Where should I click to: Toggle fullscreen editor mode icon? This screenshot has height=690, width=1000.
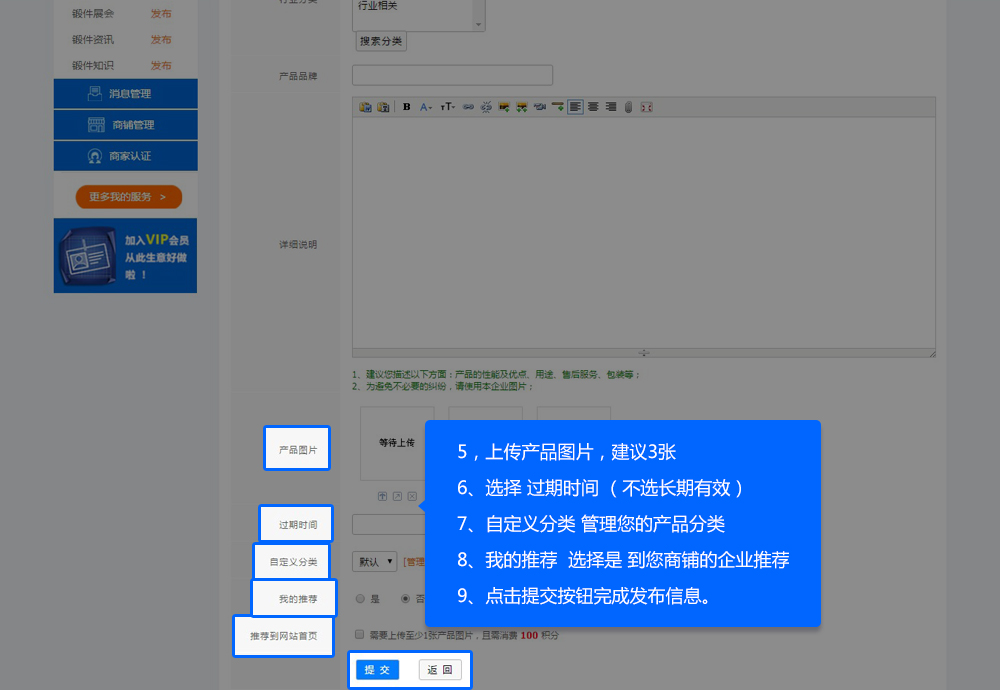point(646,107)
